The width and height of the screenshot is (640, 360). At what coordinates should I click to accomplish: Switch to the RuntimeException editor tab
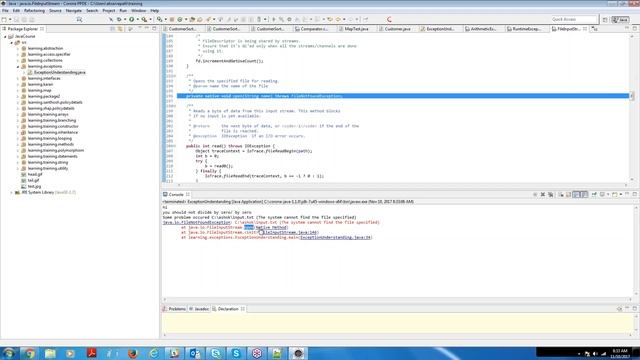point(526,29)
